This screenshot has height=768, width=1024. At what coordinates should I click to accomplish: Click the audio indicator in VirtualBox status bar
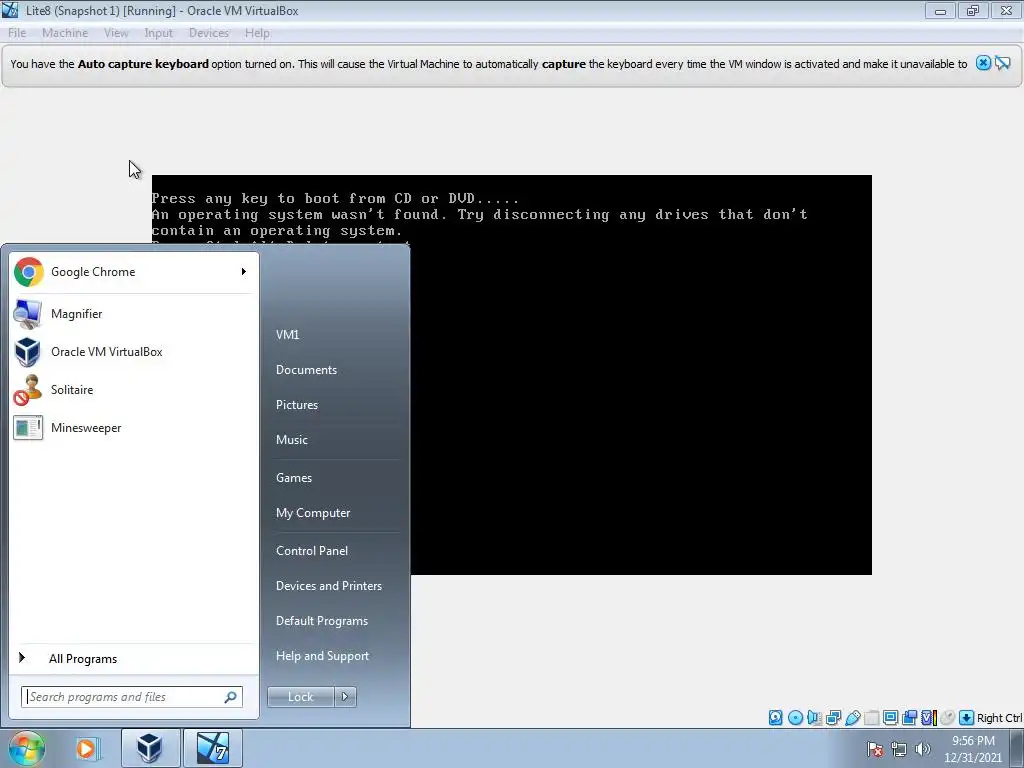814,718
